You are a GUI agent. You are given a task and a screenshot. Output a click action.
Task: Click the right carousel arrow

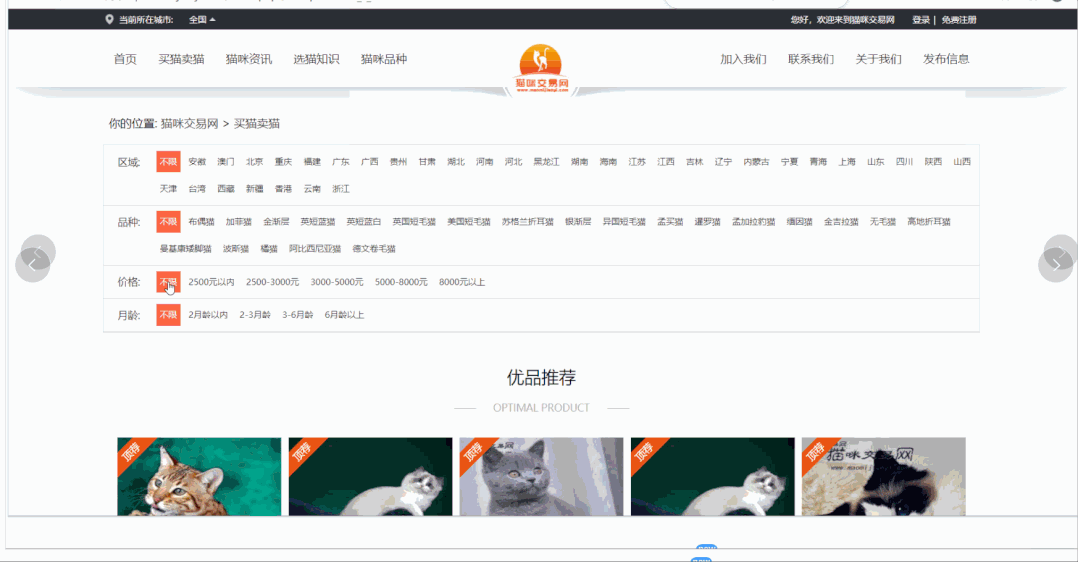[x=1057, y=262]
